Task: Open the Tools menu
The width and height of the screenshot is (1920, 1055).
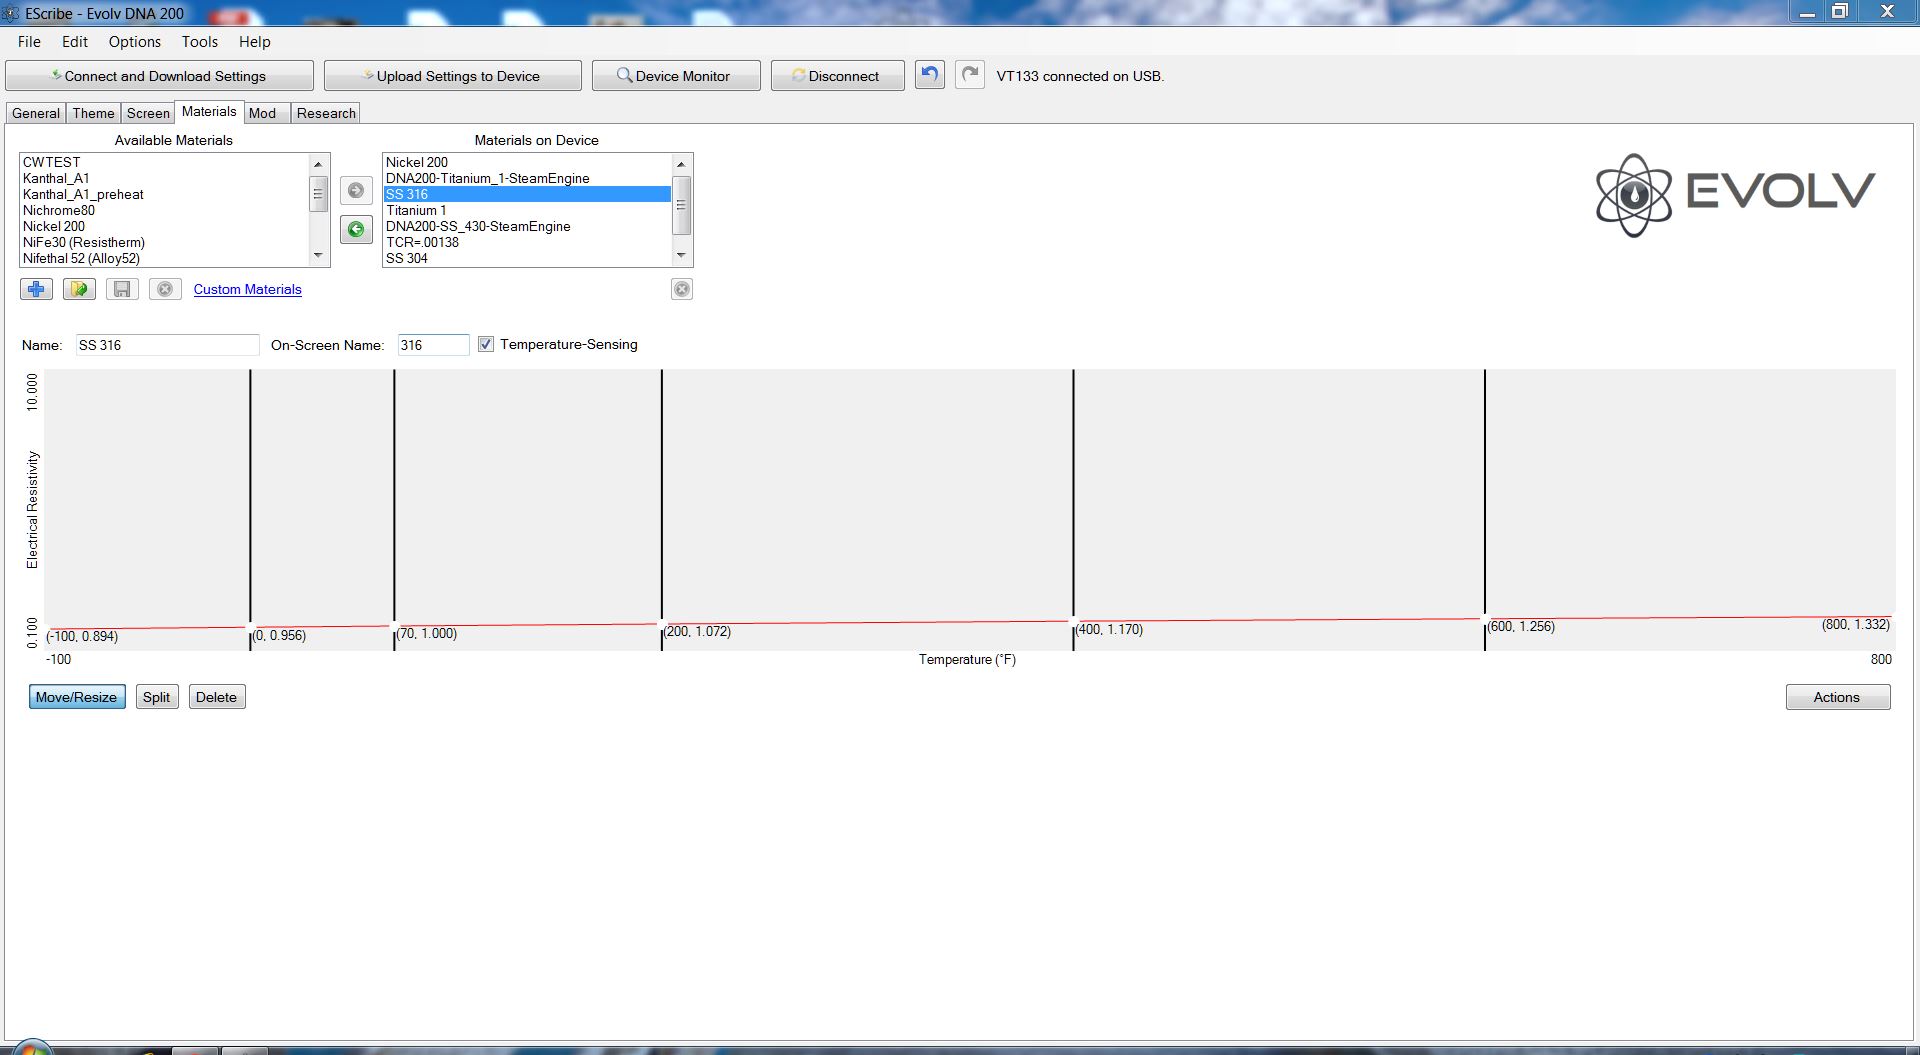Action: click(x=199, y=41)
